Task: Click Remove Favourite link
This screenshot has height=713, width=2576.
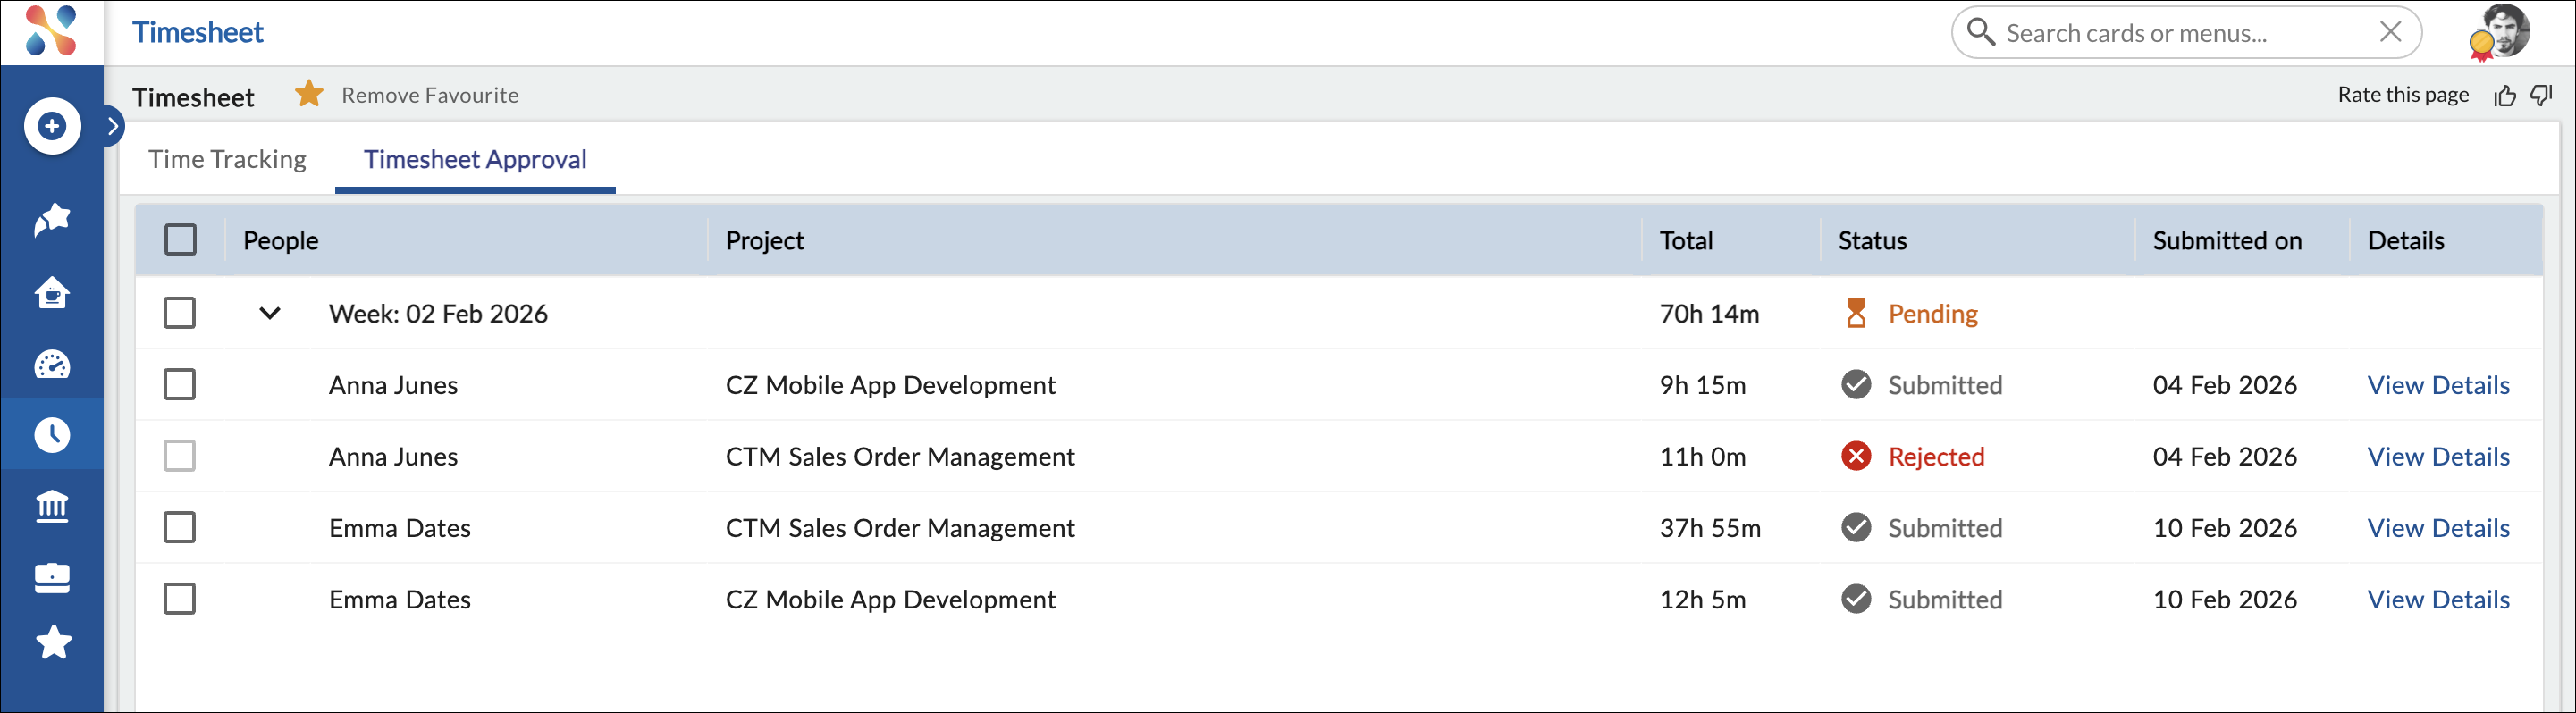Action: pos(430,95)
